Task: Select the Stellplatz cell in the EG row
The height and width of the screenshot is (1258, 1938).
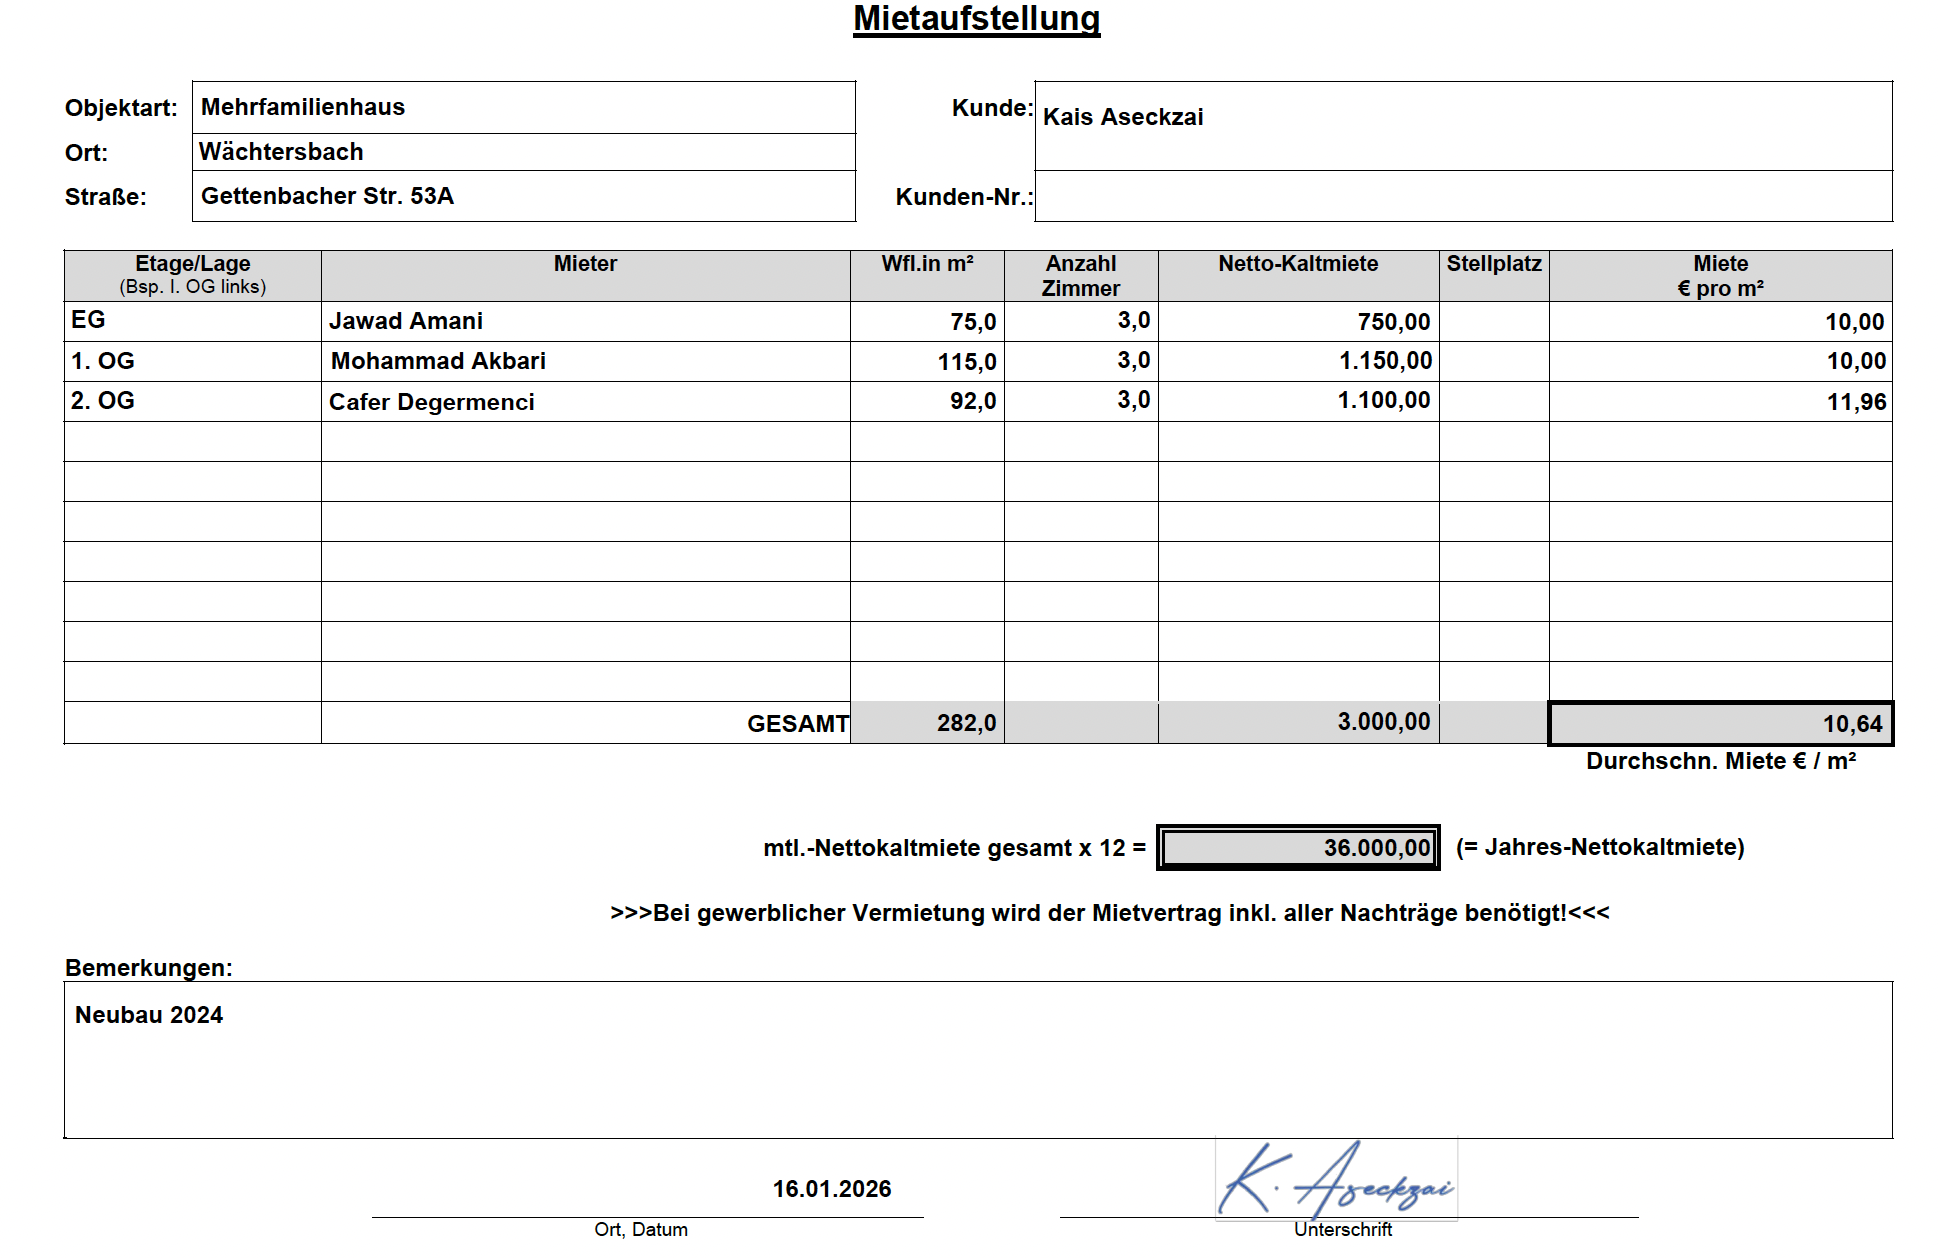Action: tap(1494, 321)
